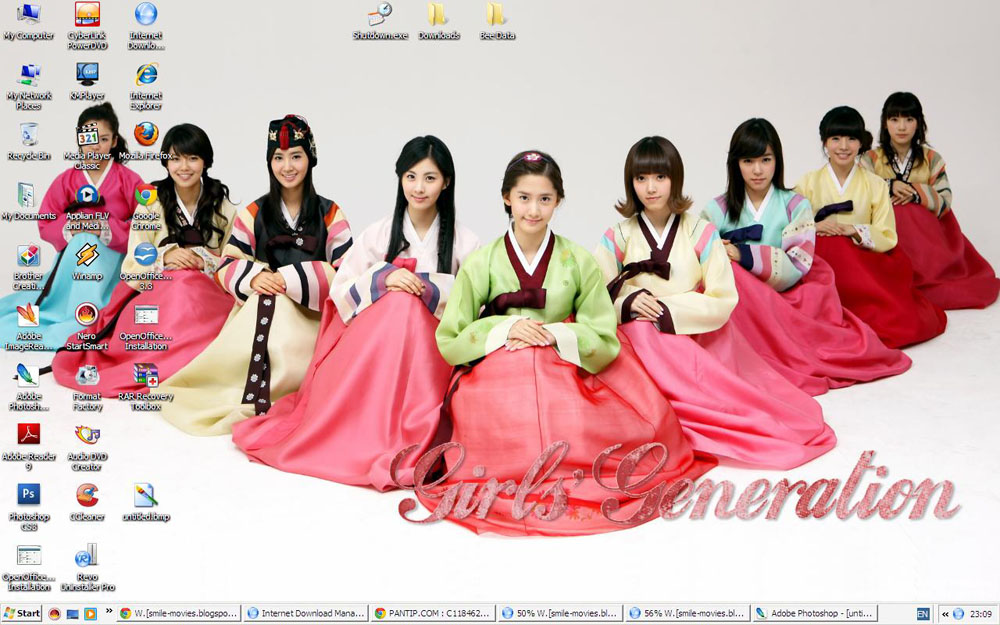Click the Adobe Photoshop feather desktop icon
The image size is (1000, 625).
pyautogui.click(x=29, y=387)
